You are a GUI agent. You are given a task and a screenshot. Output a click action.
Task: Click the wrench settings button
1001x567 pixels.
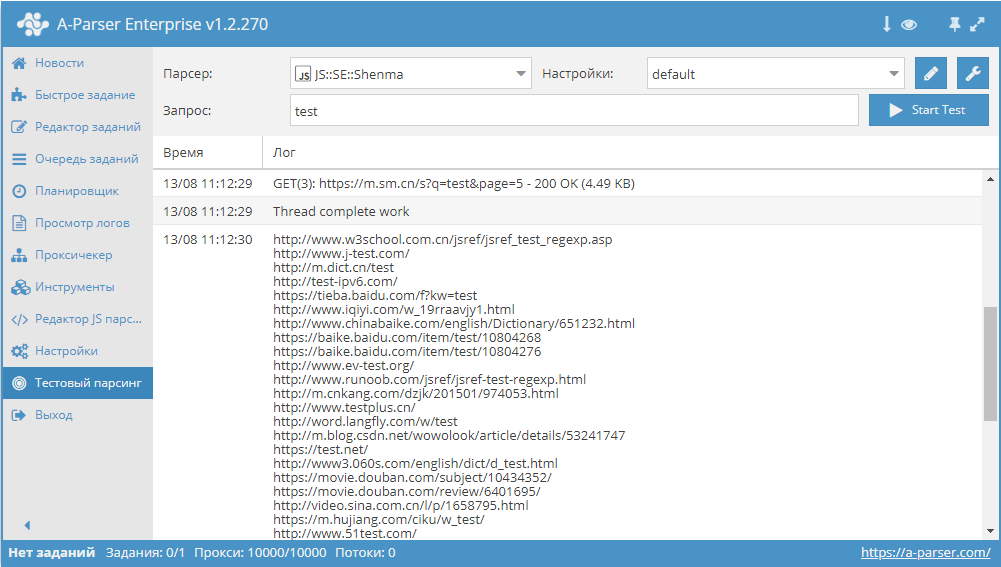(973, 73)
